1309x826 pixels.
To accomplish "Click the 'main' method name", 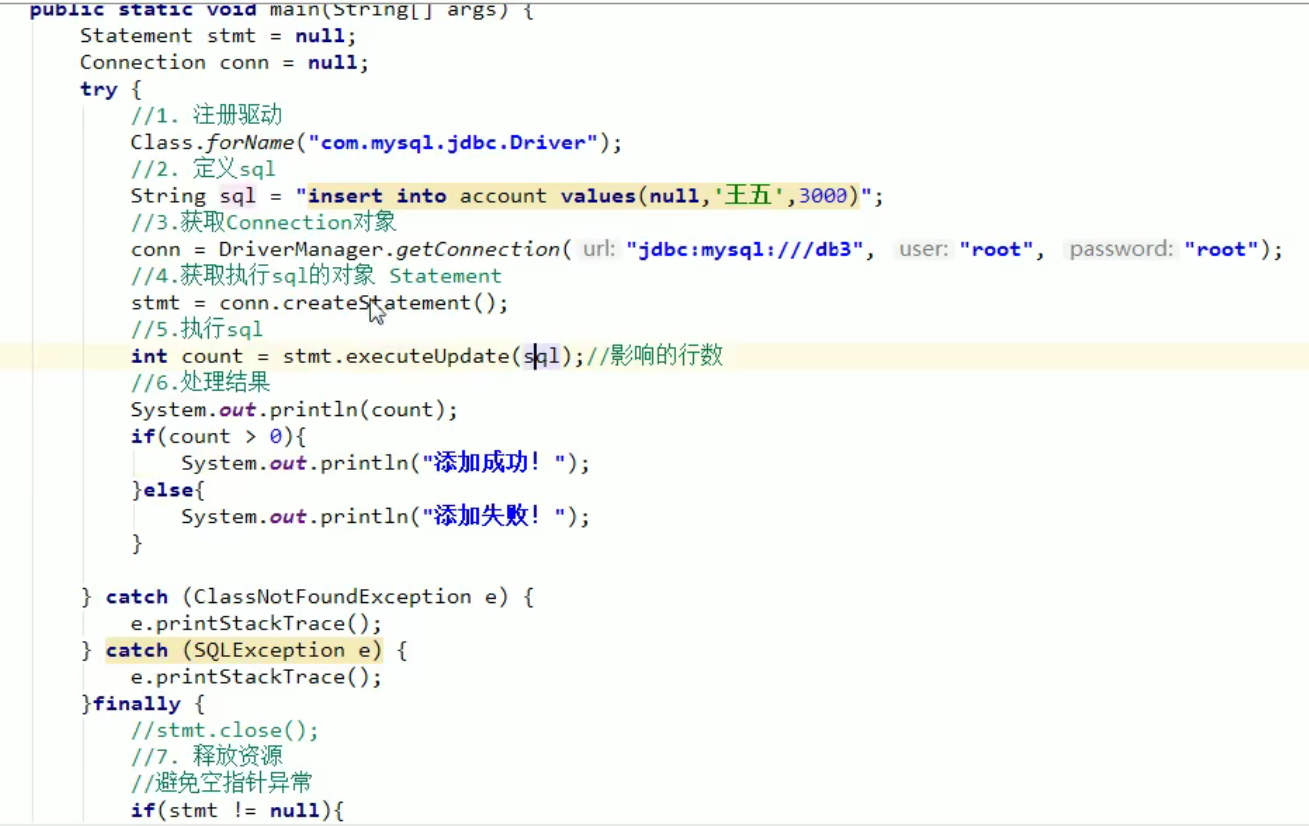I will 294,10.
